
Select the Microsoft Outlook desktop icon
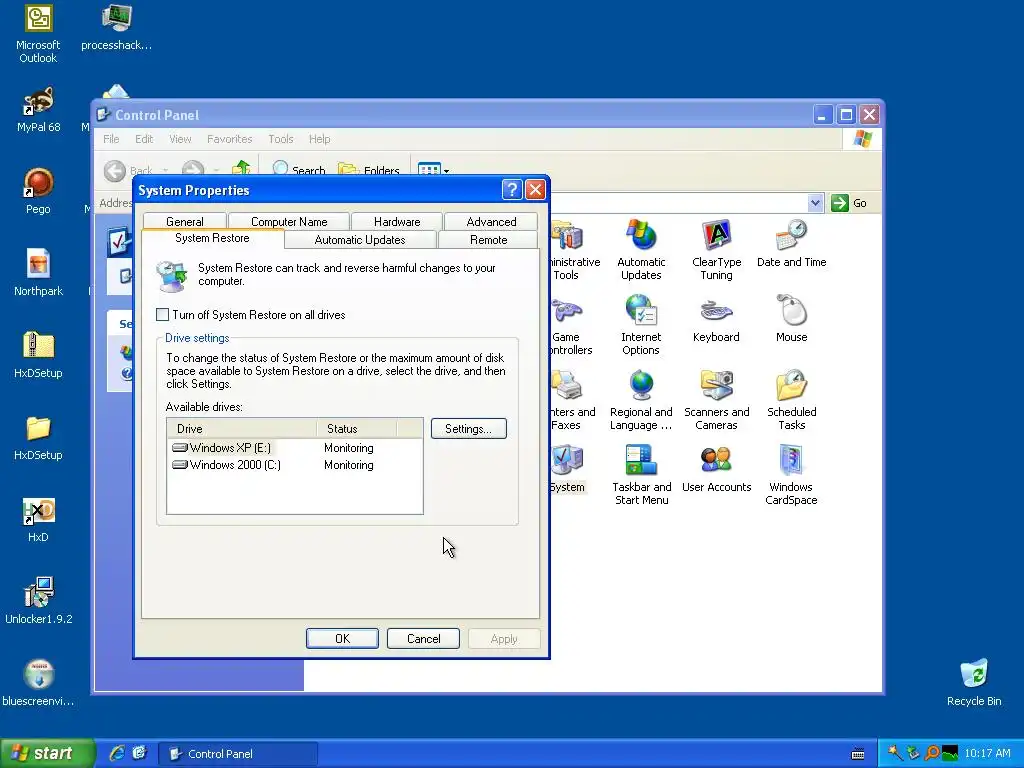tap(38, 34)
